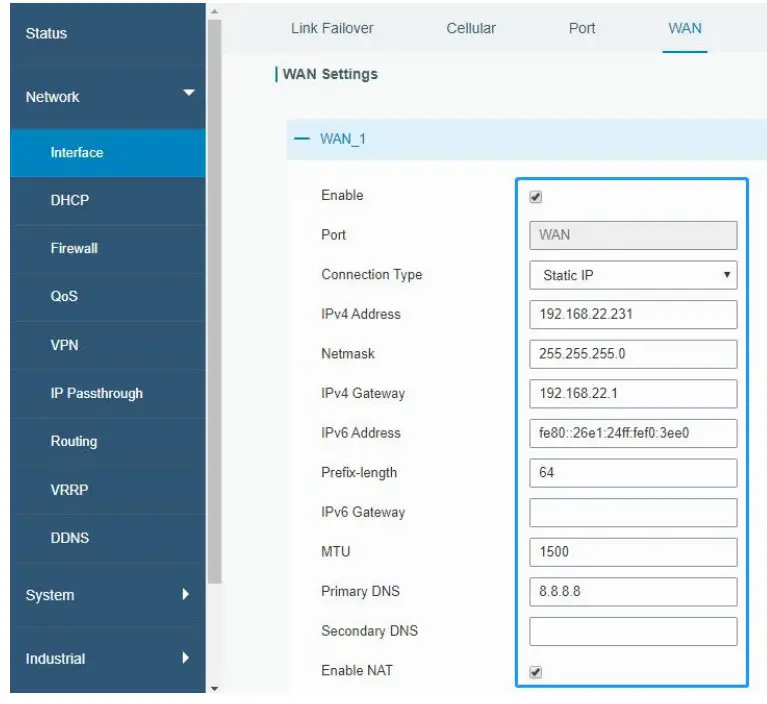Click the System sidebar heading
Screen dimensions: 767x704
(50, 595)
